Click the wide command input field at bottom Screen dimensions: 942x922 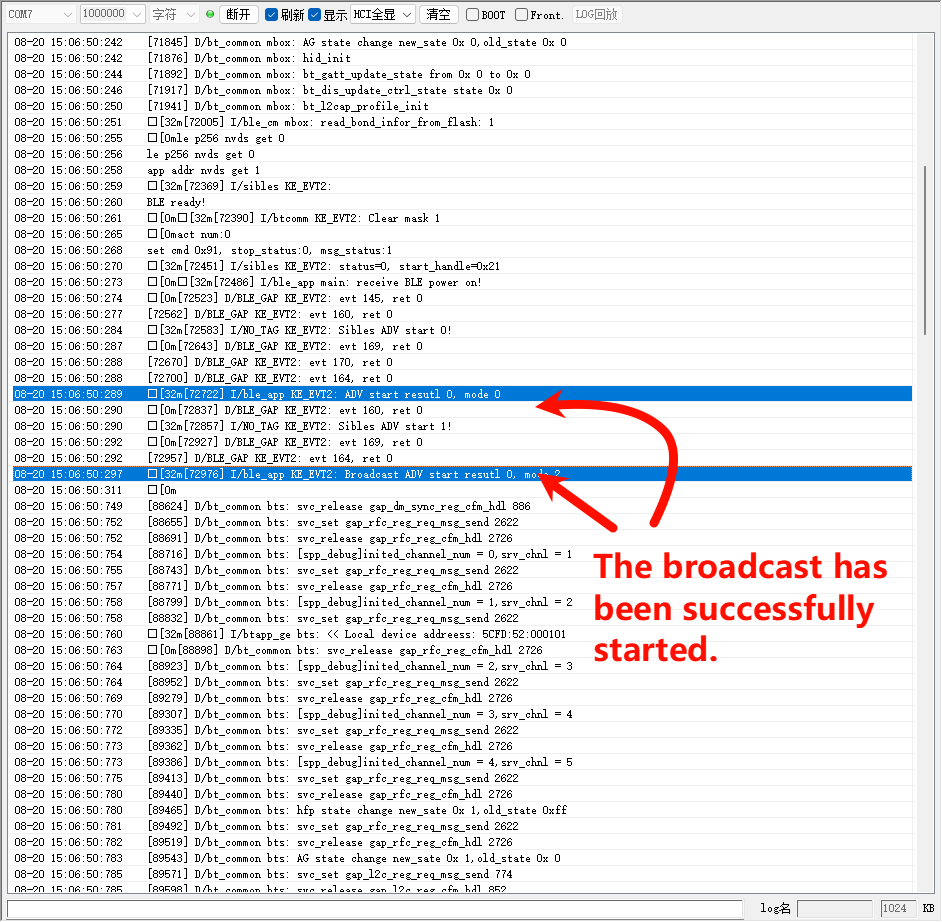tap(370, 908)
